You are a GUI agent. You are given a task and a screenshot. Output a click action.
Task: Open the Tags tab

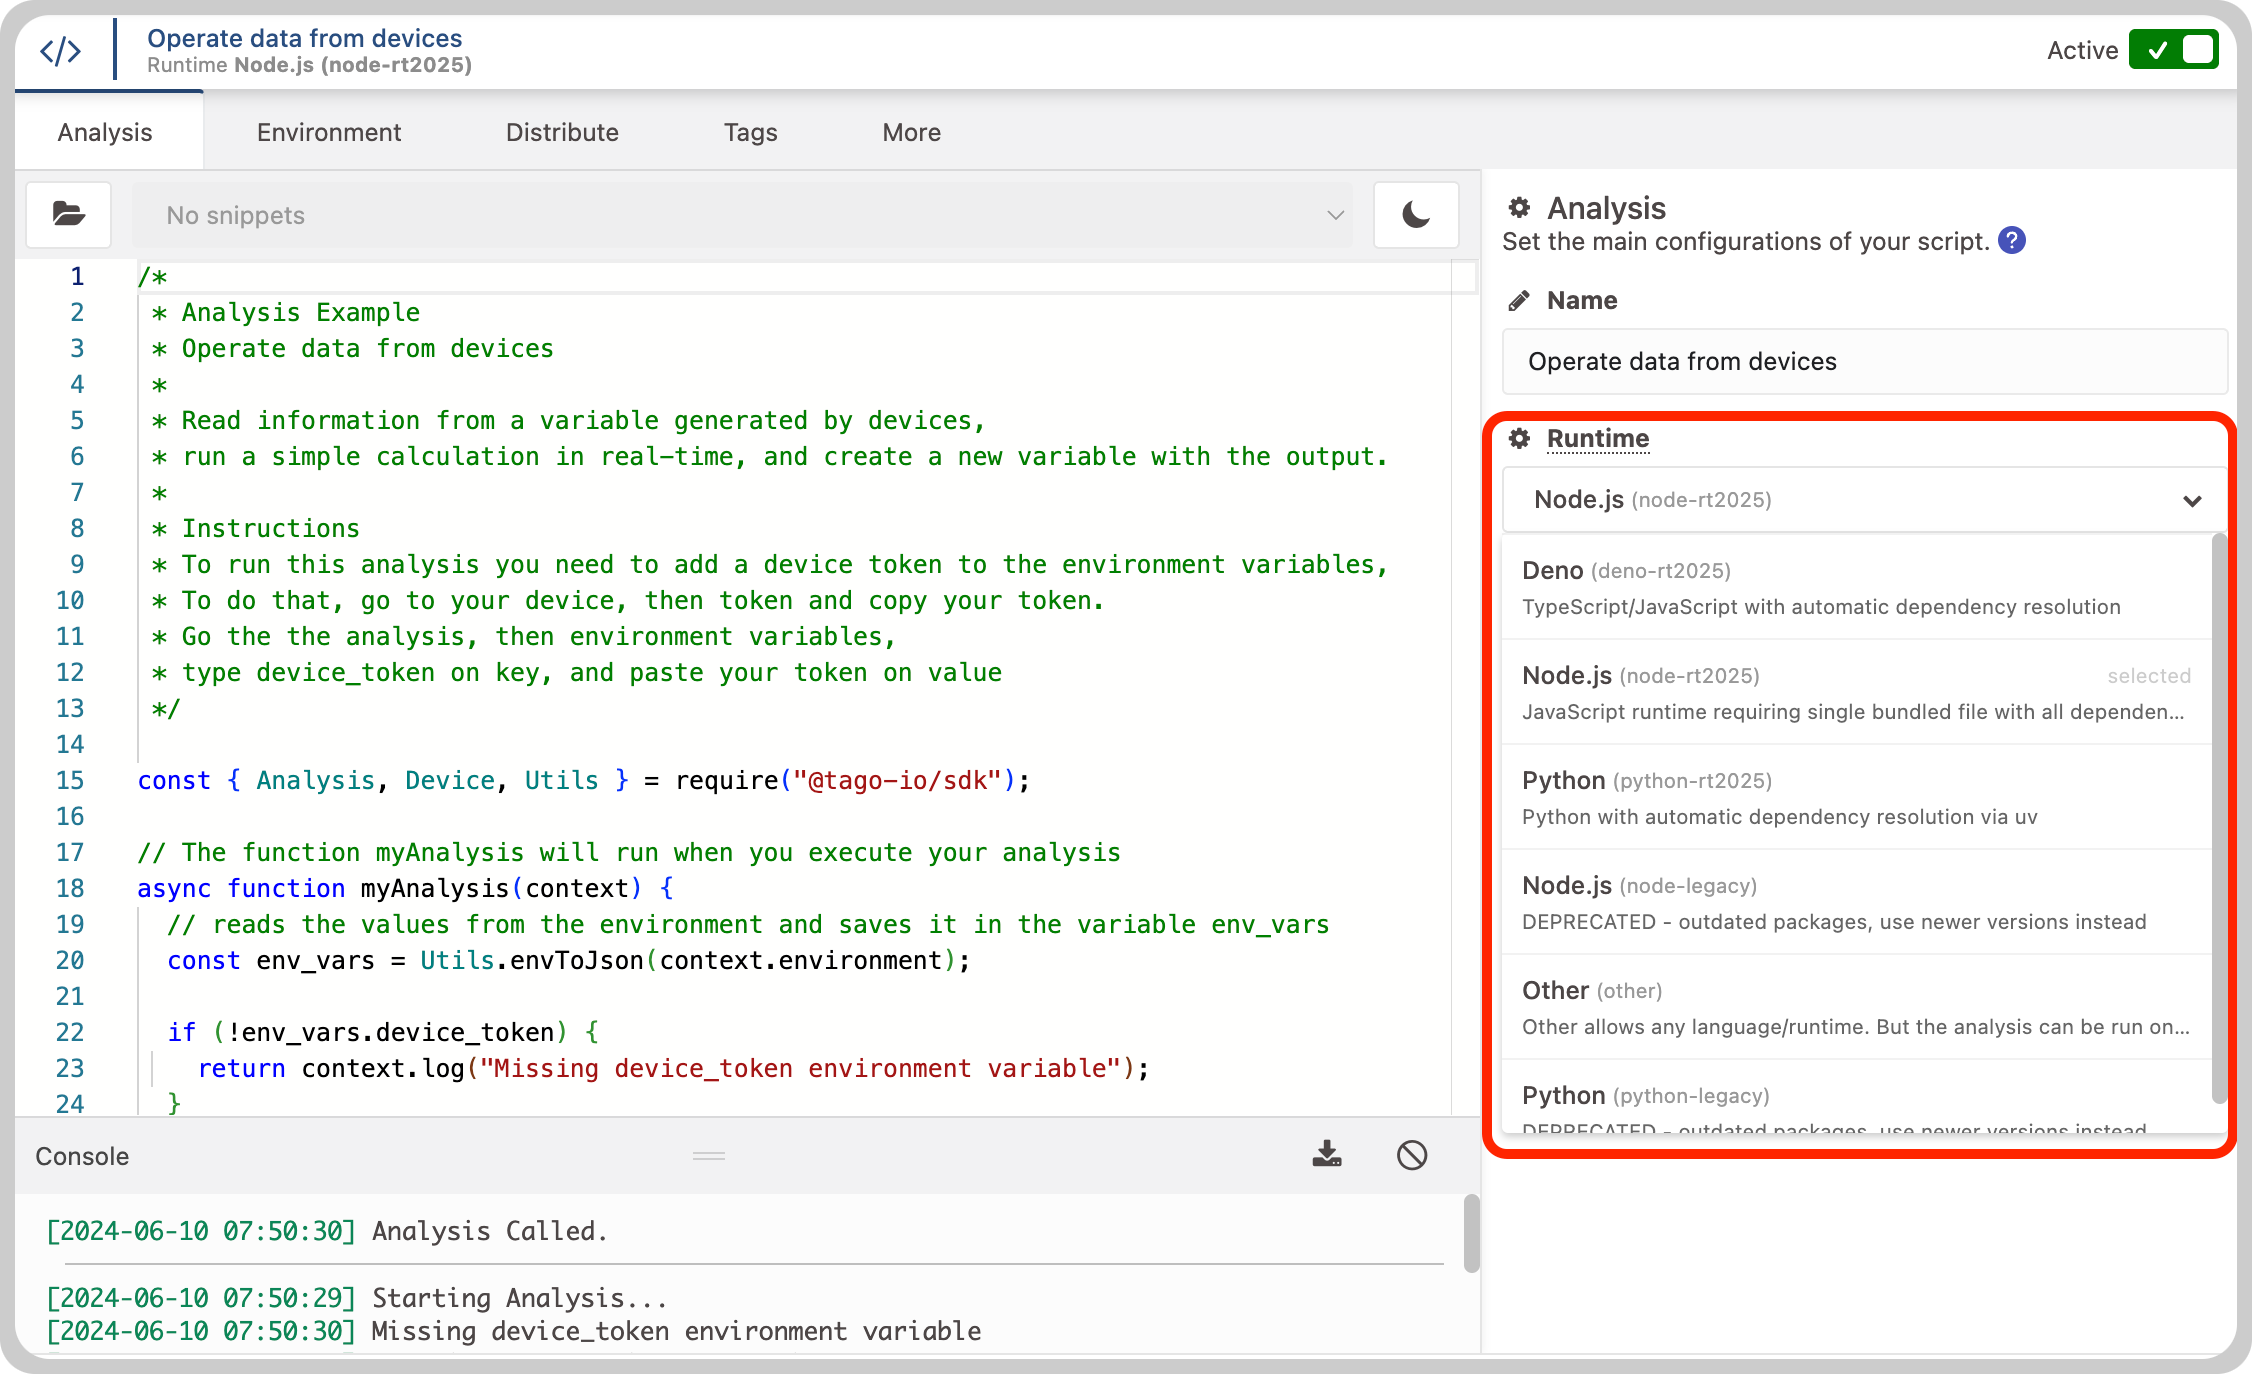click(x=750, y=132)
